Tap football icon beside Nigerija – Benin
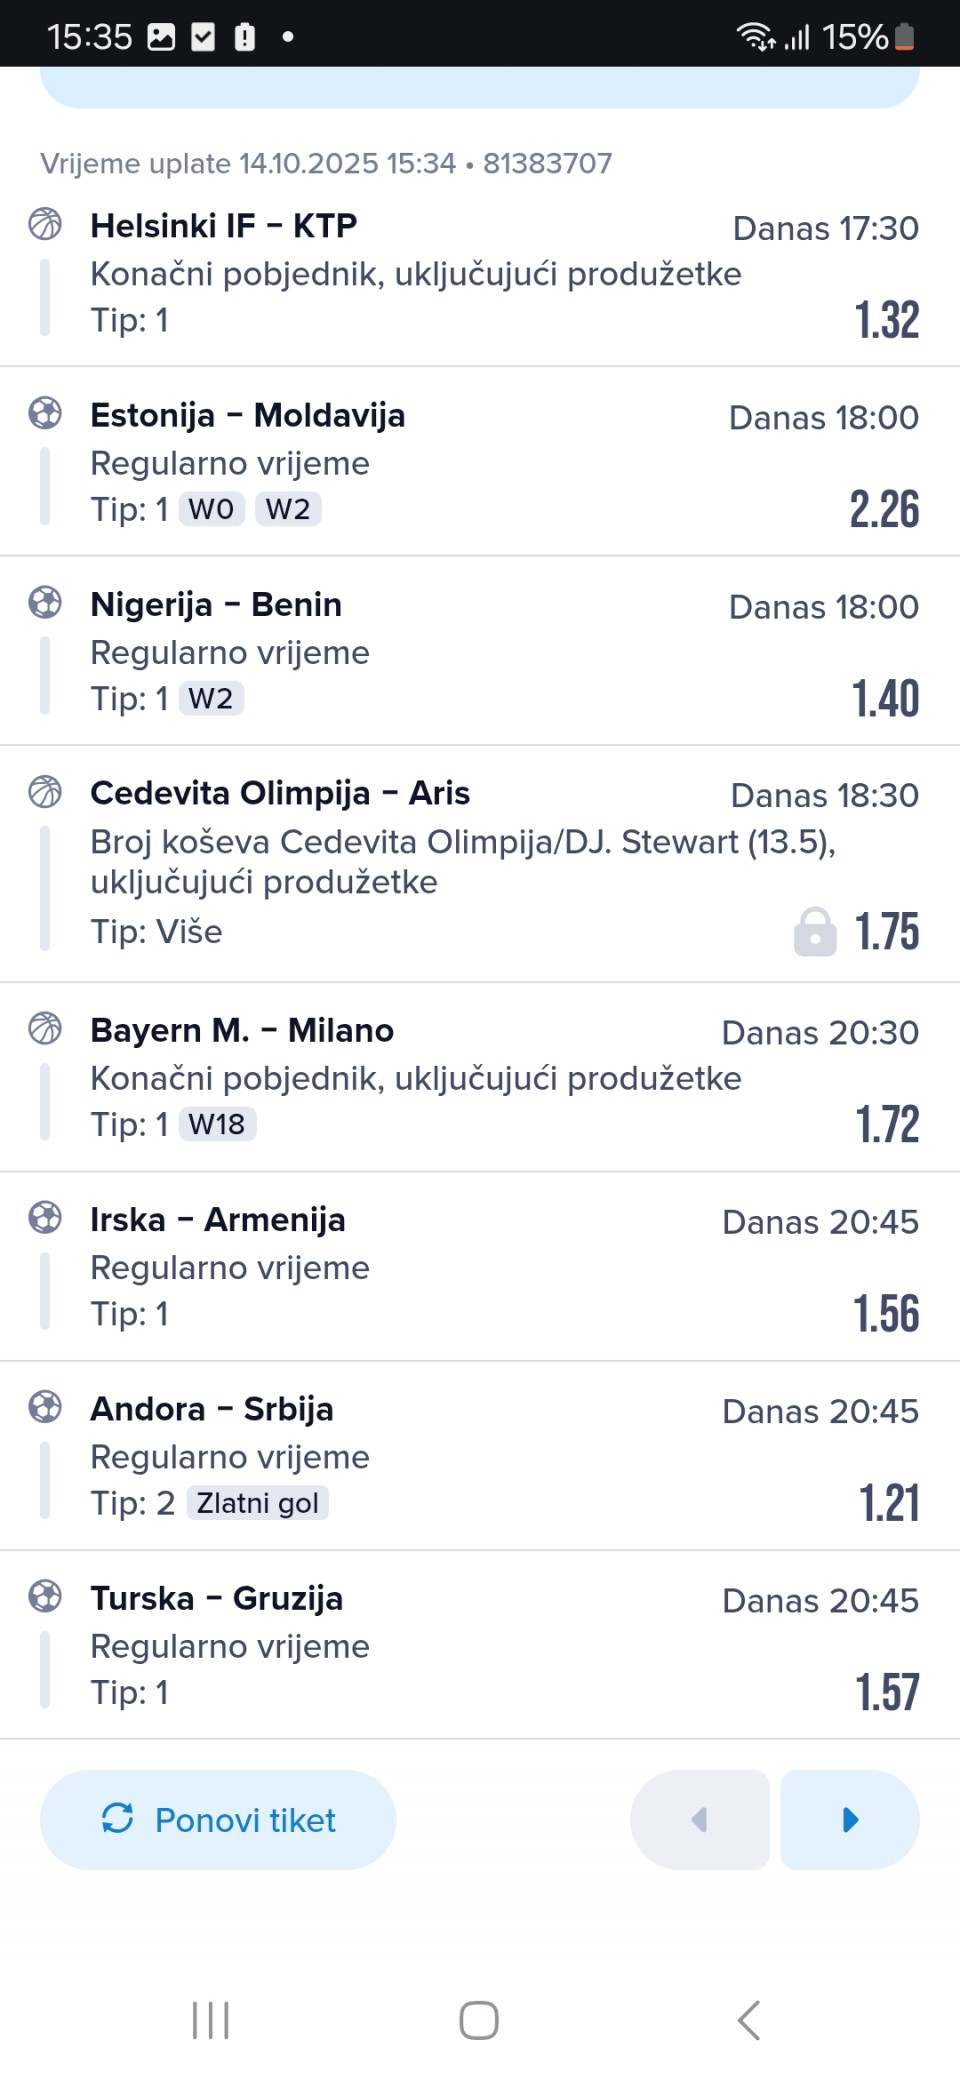The height and width of the screenshot is (2080, 960). (45, 602)
